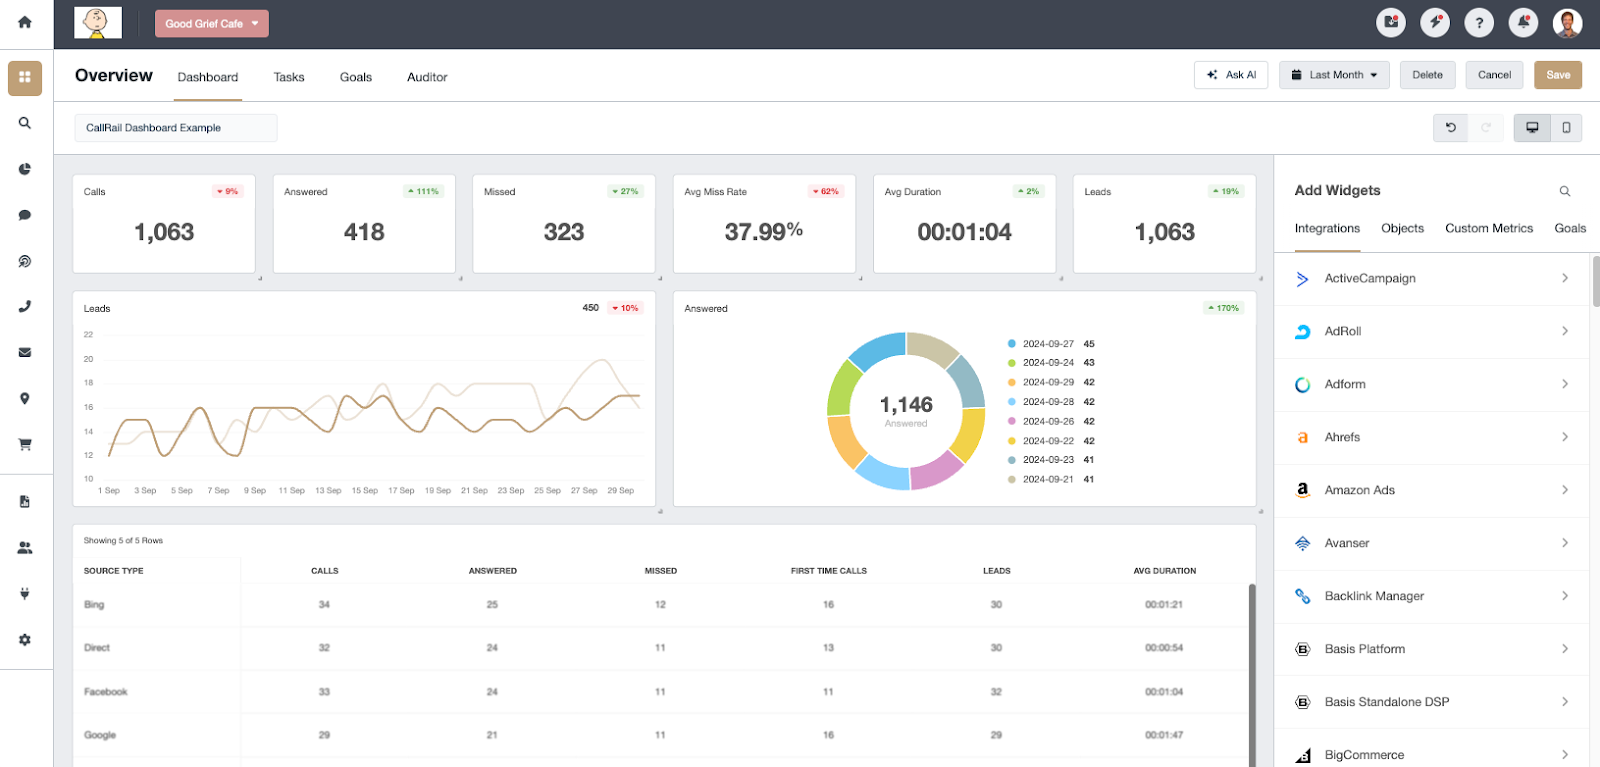Open the Good Grief Cafe dropdown
This screenshot has width=1600, height=767.
click(211, 24)
